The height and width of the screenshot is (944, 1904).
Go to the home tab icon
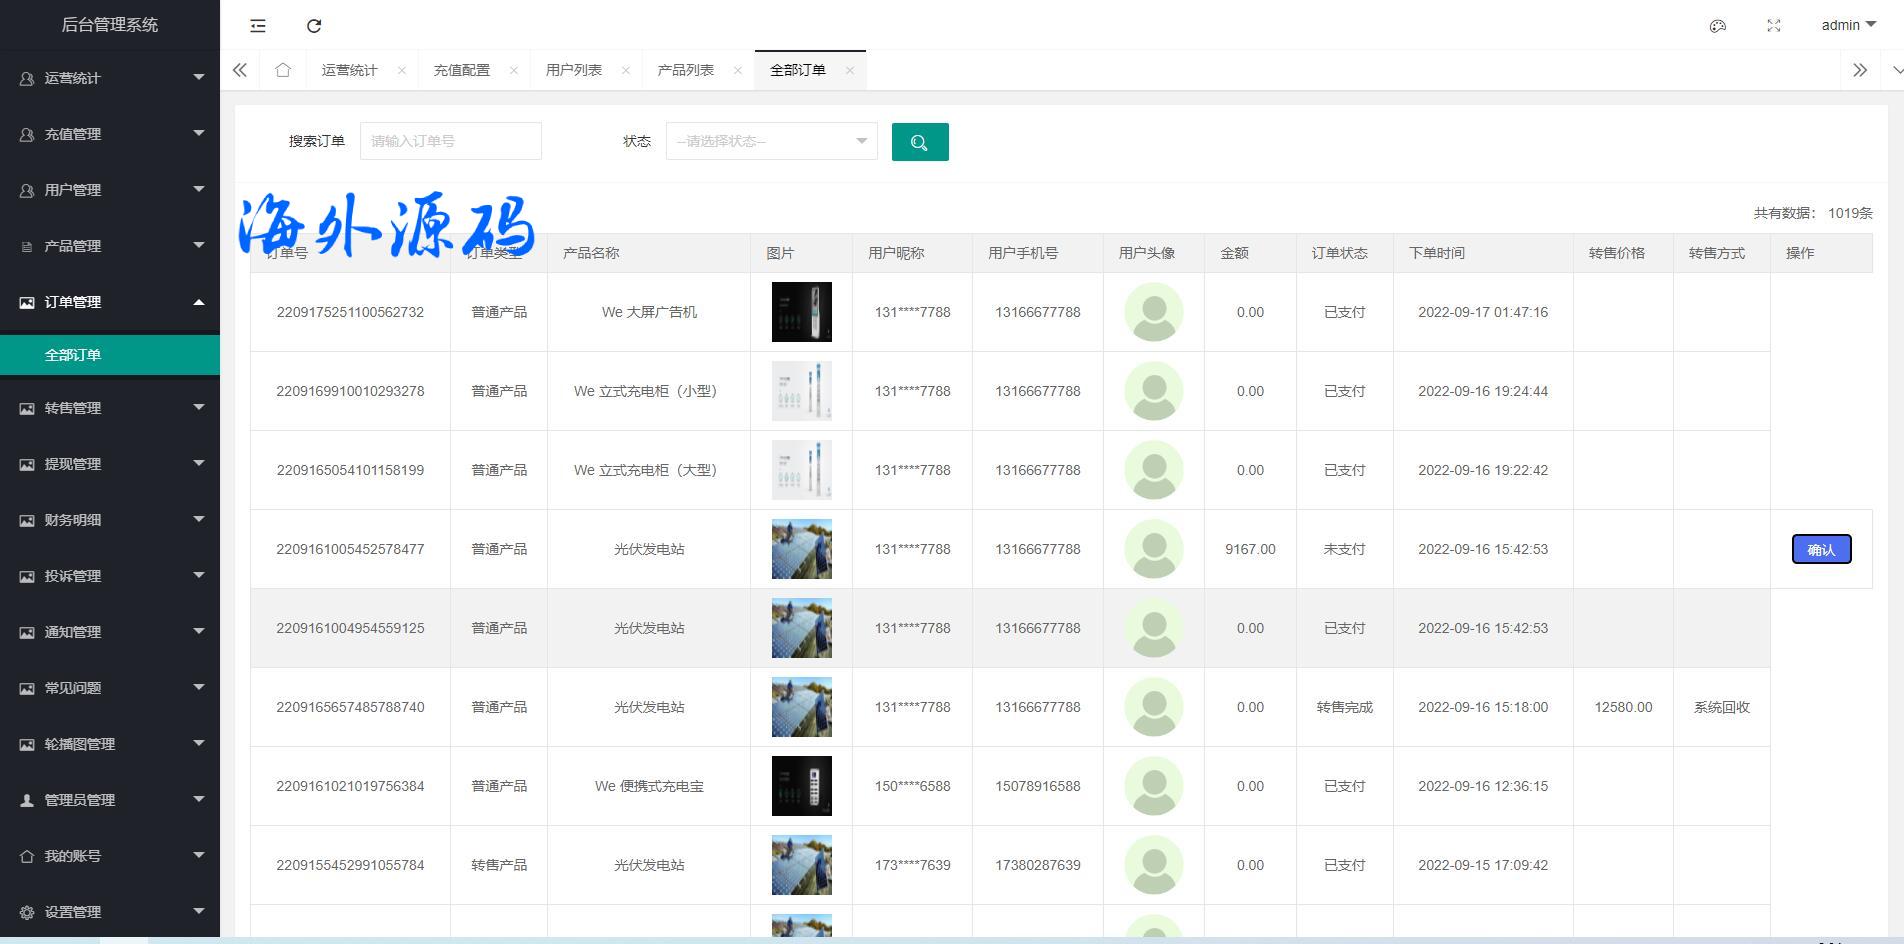283,70
